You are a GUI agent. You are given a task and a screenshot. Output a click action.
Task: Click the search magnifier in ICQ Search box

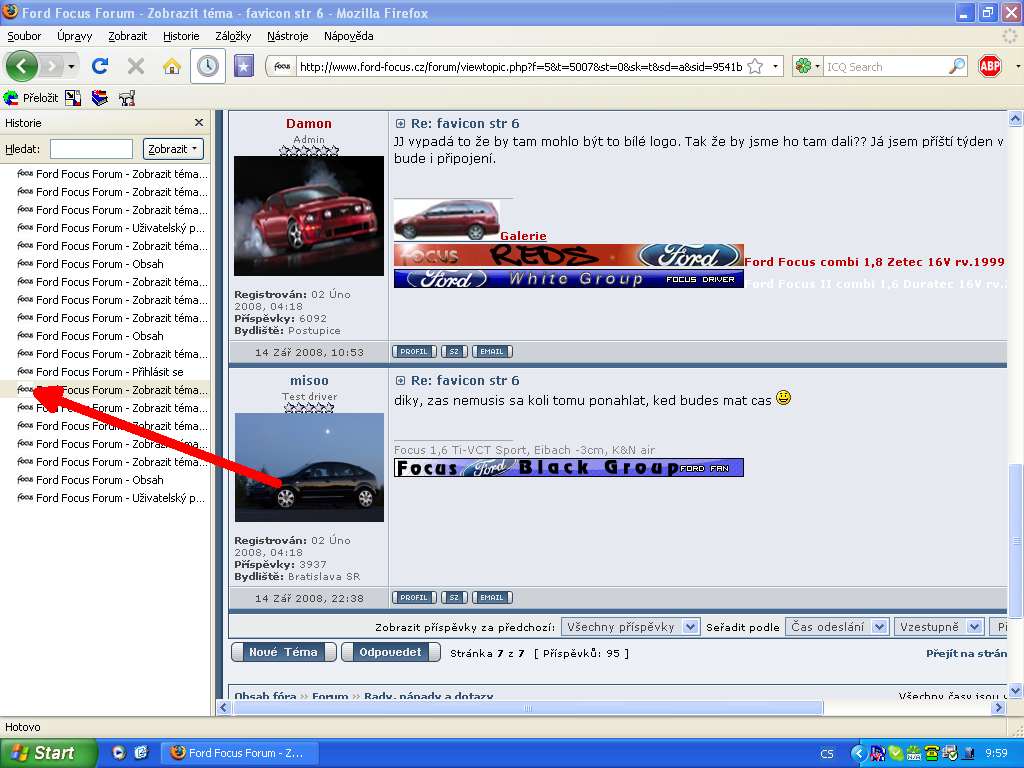tap(957, 67)
